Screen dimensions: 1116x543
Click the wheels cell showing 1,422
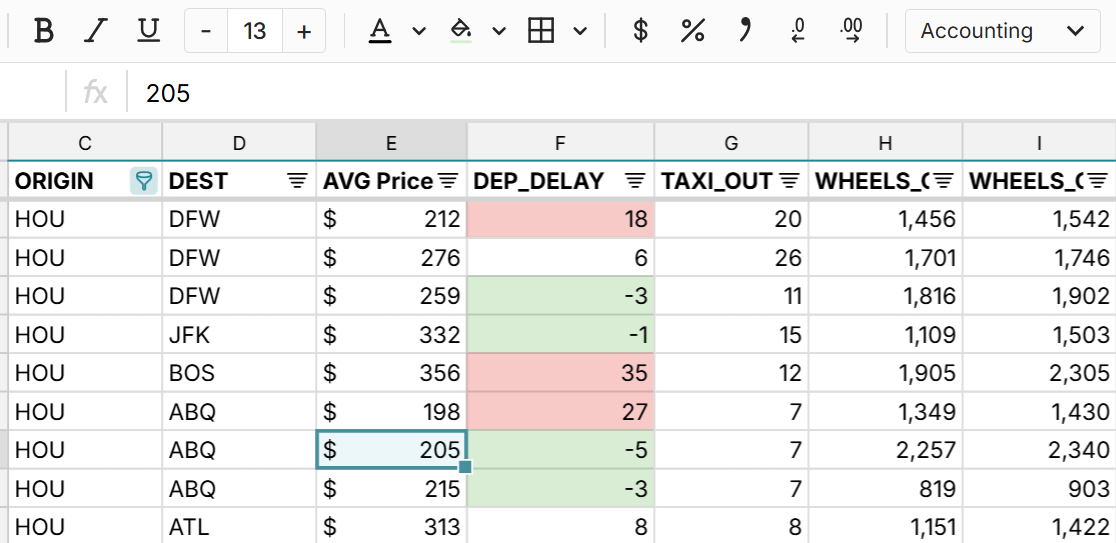(x=1039, y=527)
